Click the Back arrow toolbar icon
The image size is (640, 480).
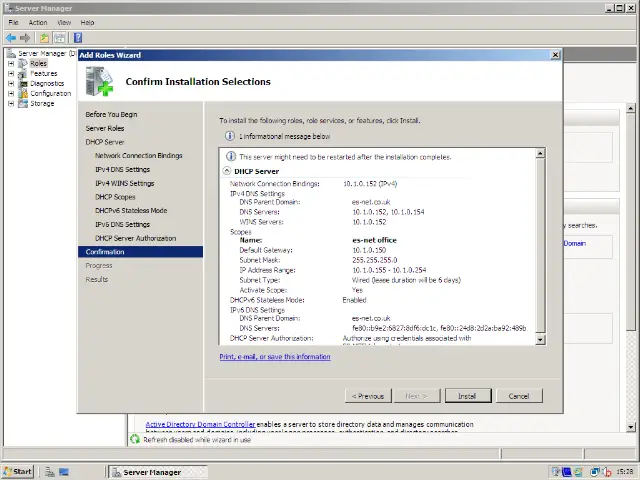tap(11, 38)
